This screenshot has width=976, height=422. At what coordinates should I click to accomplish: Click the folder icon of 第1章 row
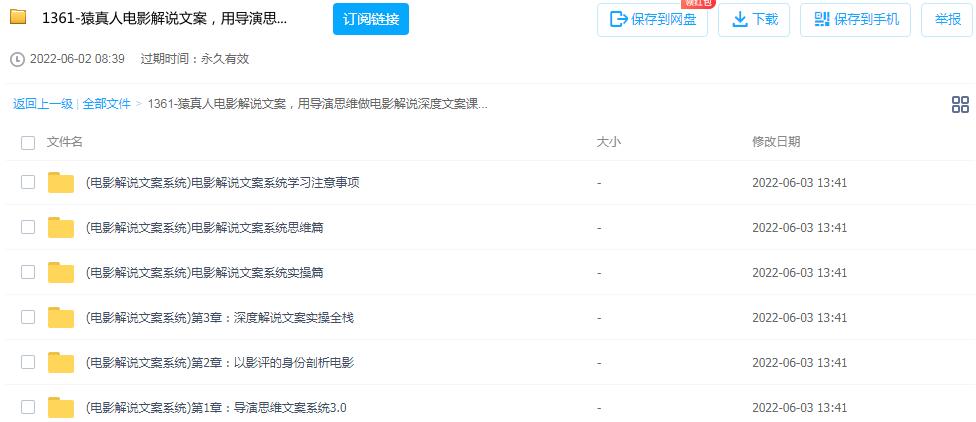[61, 407]
